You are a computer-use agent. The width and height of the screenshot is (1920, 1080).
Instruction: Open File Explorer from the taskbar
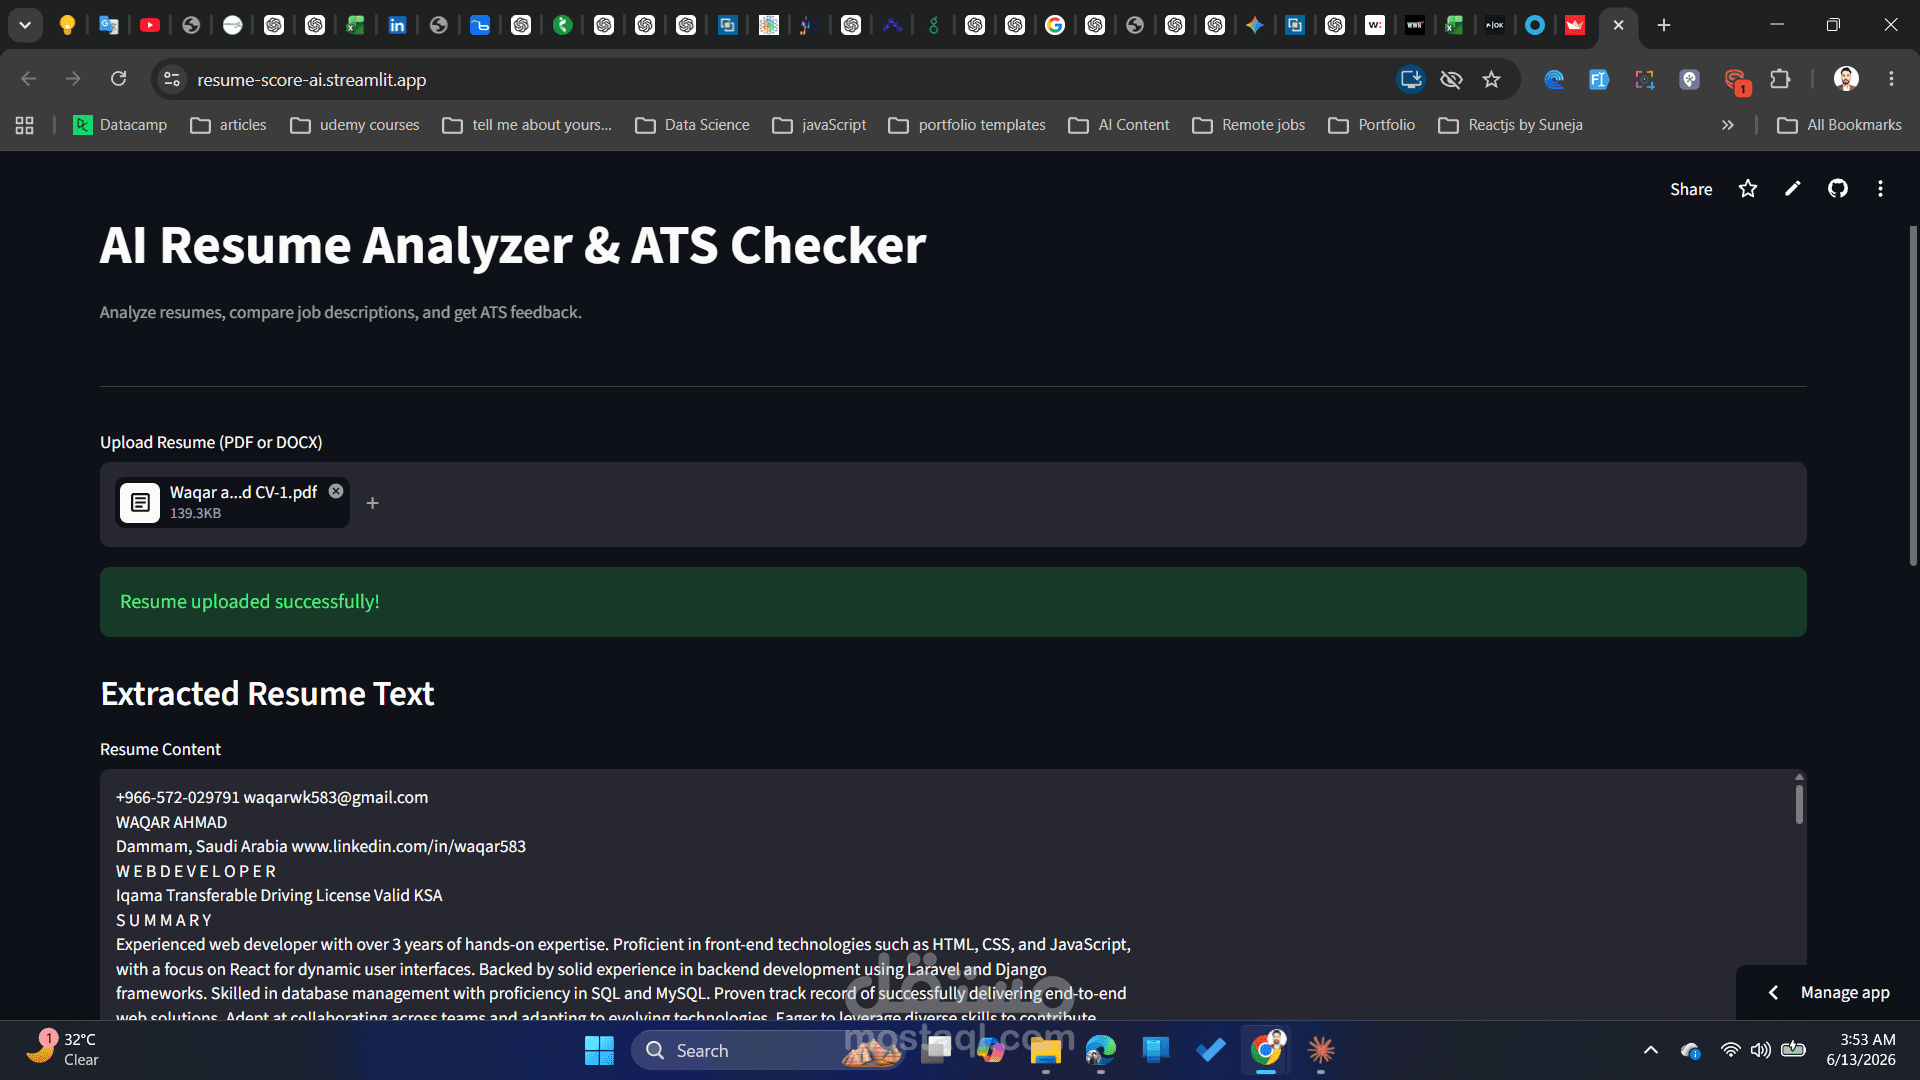click(x=1046, y=1050)
